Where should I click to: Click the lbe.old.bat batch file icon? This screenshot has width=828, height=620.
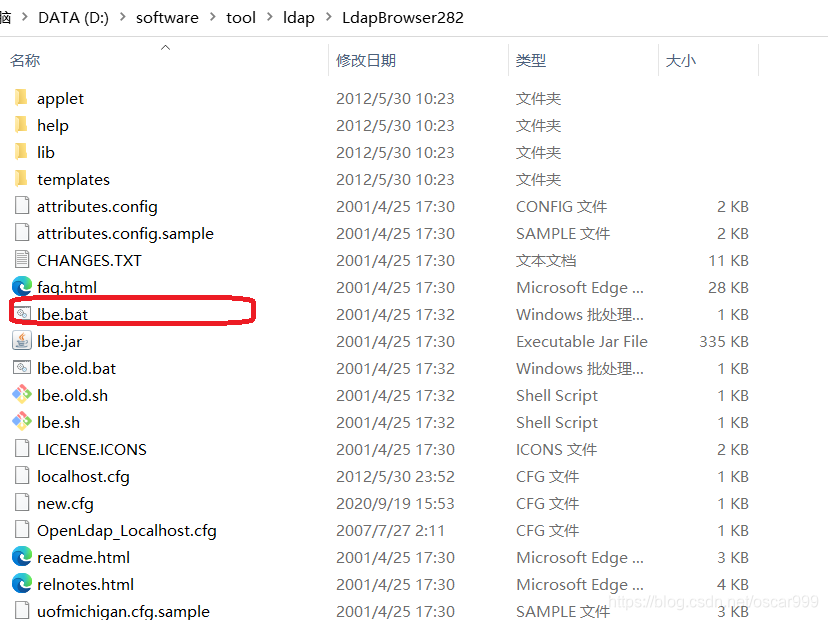22,368
